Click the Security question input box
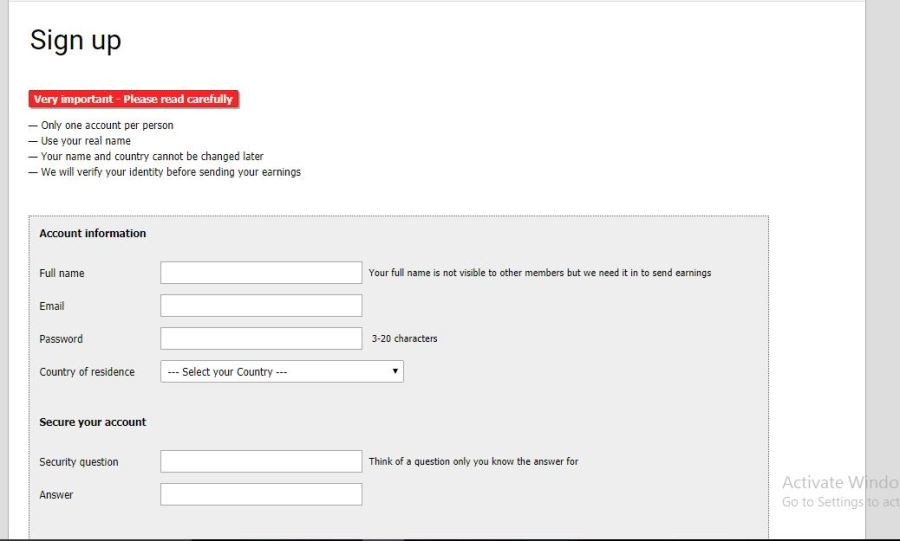Viewport: 900px width, 541px height. 261,462
